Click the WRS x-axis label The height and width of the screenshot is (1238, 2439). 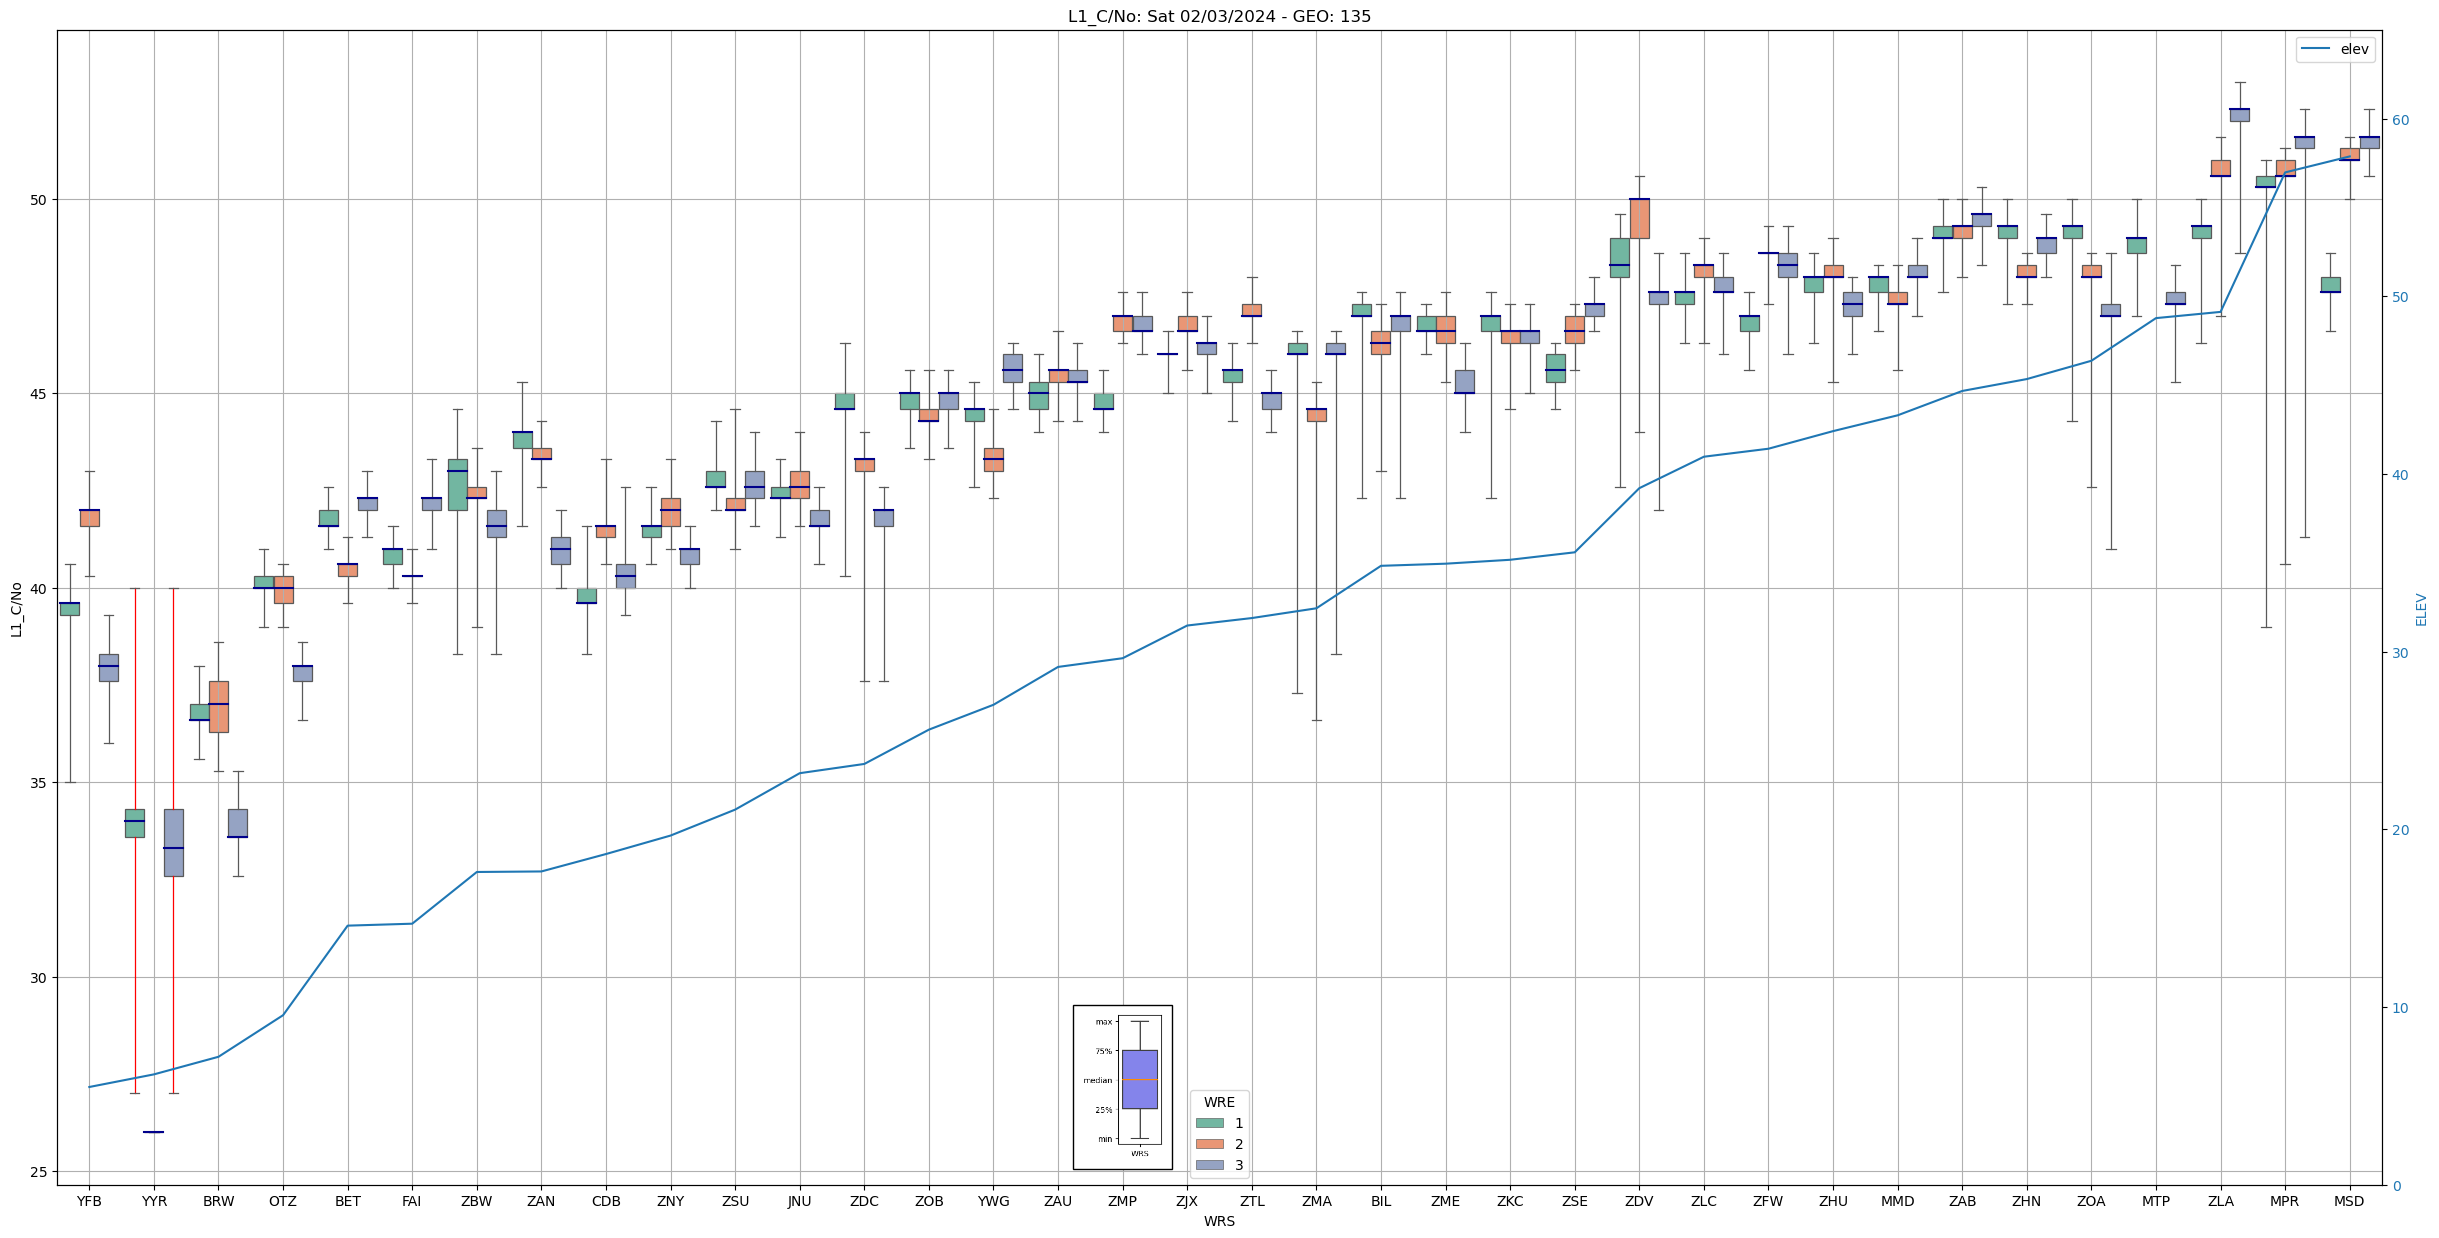[1219, 1222]
